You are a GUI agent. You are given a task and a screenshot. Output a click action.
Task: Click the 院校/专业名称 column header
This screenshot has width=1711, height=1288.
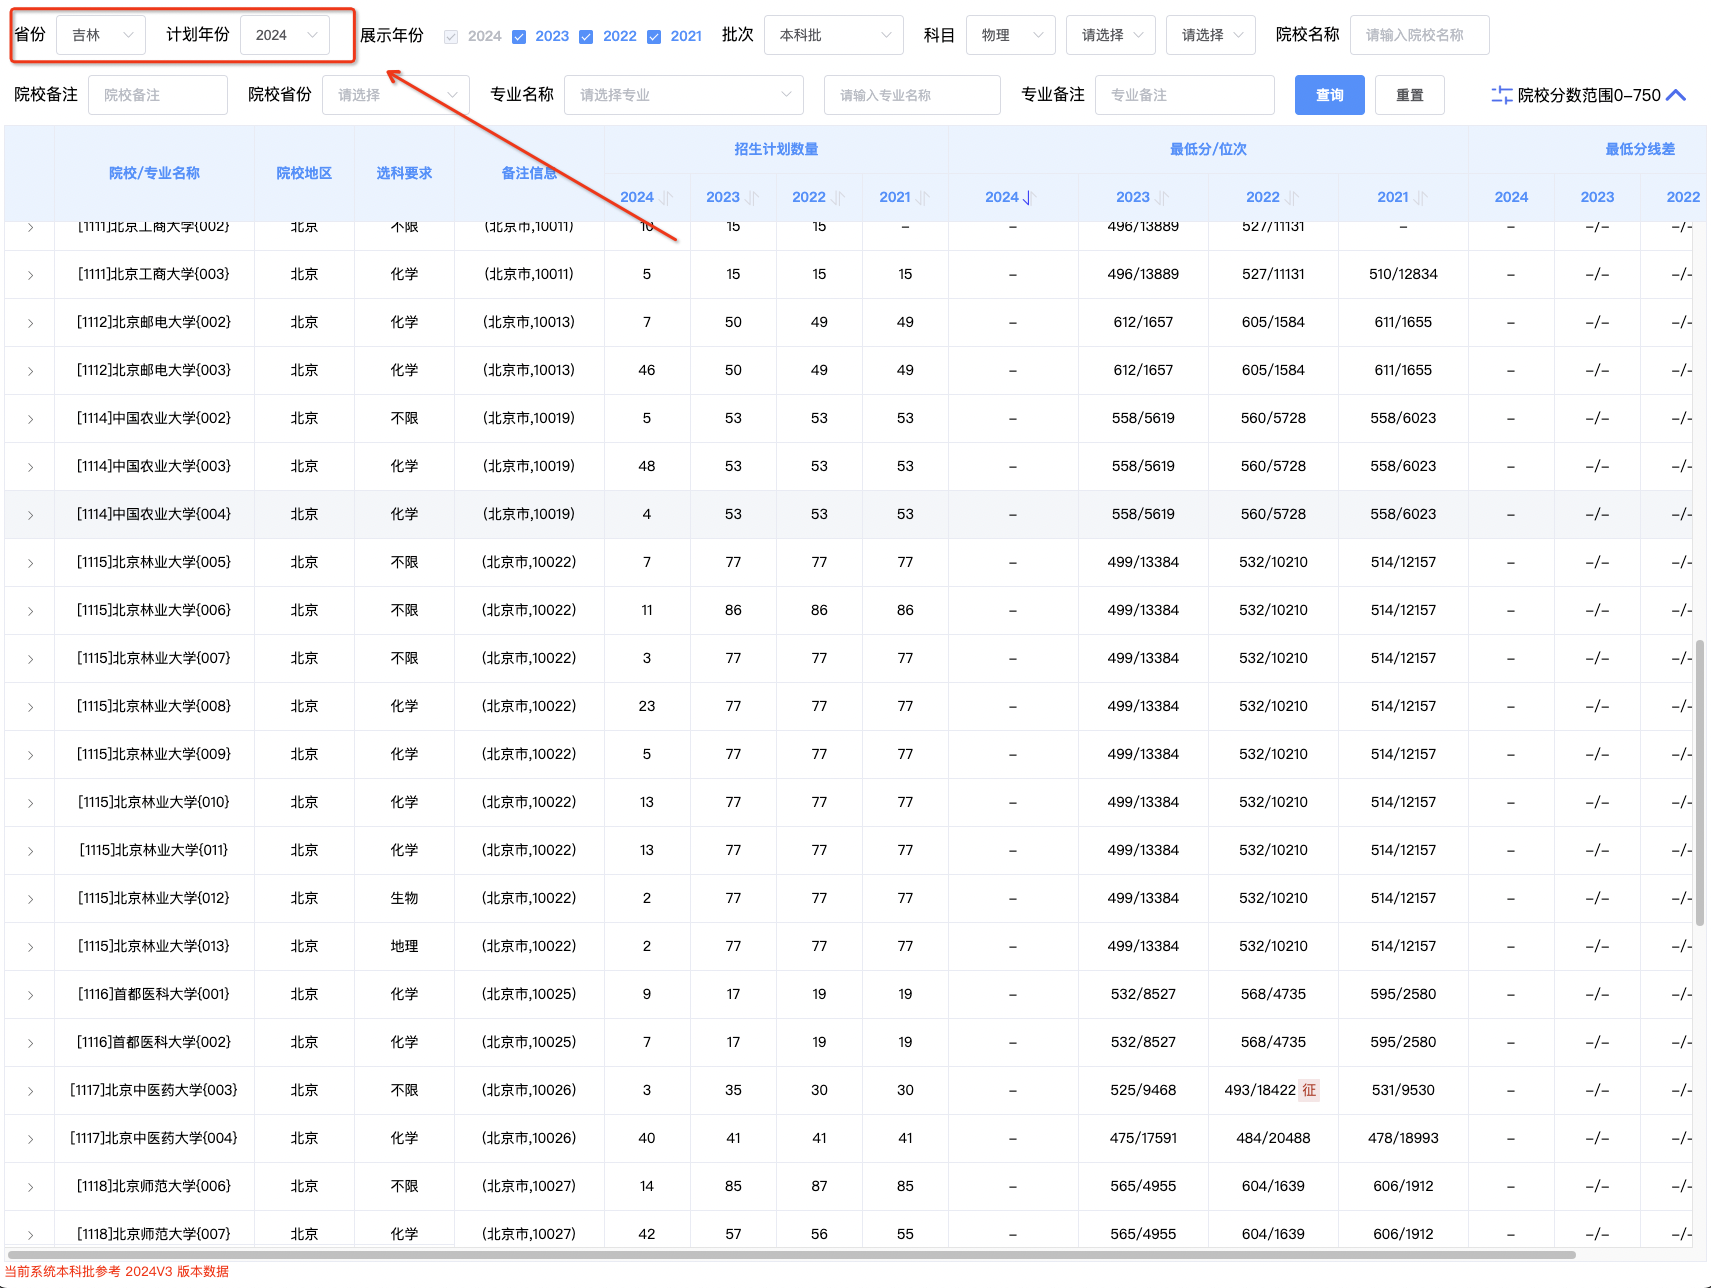[154, 173]
